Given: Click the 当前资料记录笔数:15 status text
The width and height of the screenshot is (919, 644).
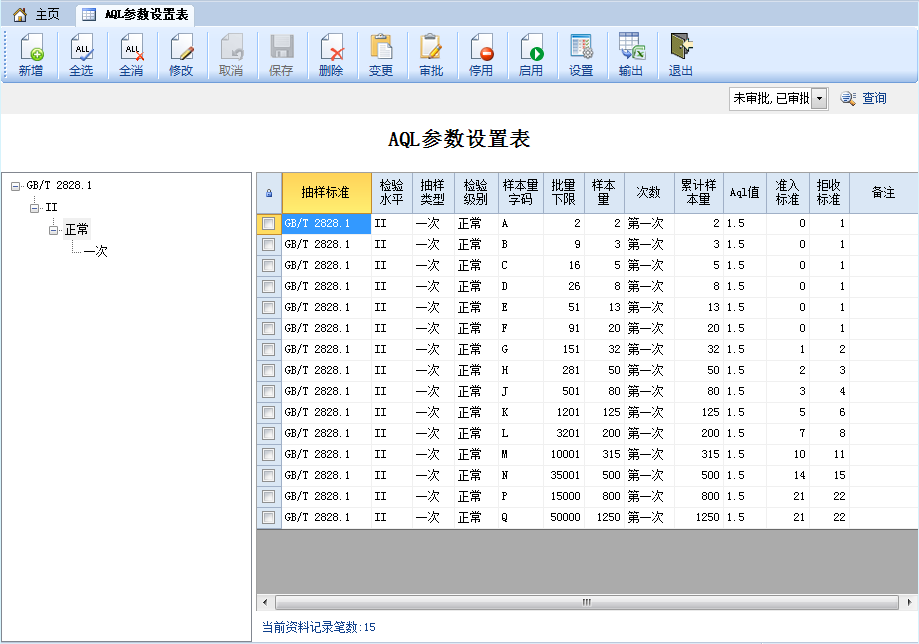Looking at the screenshot, I should pos(318,628).
